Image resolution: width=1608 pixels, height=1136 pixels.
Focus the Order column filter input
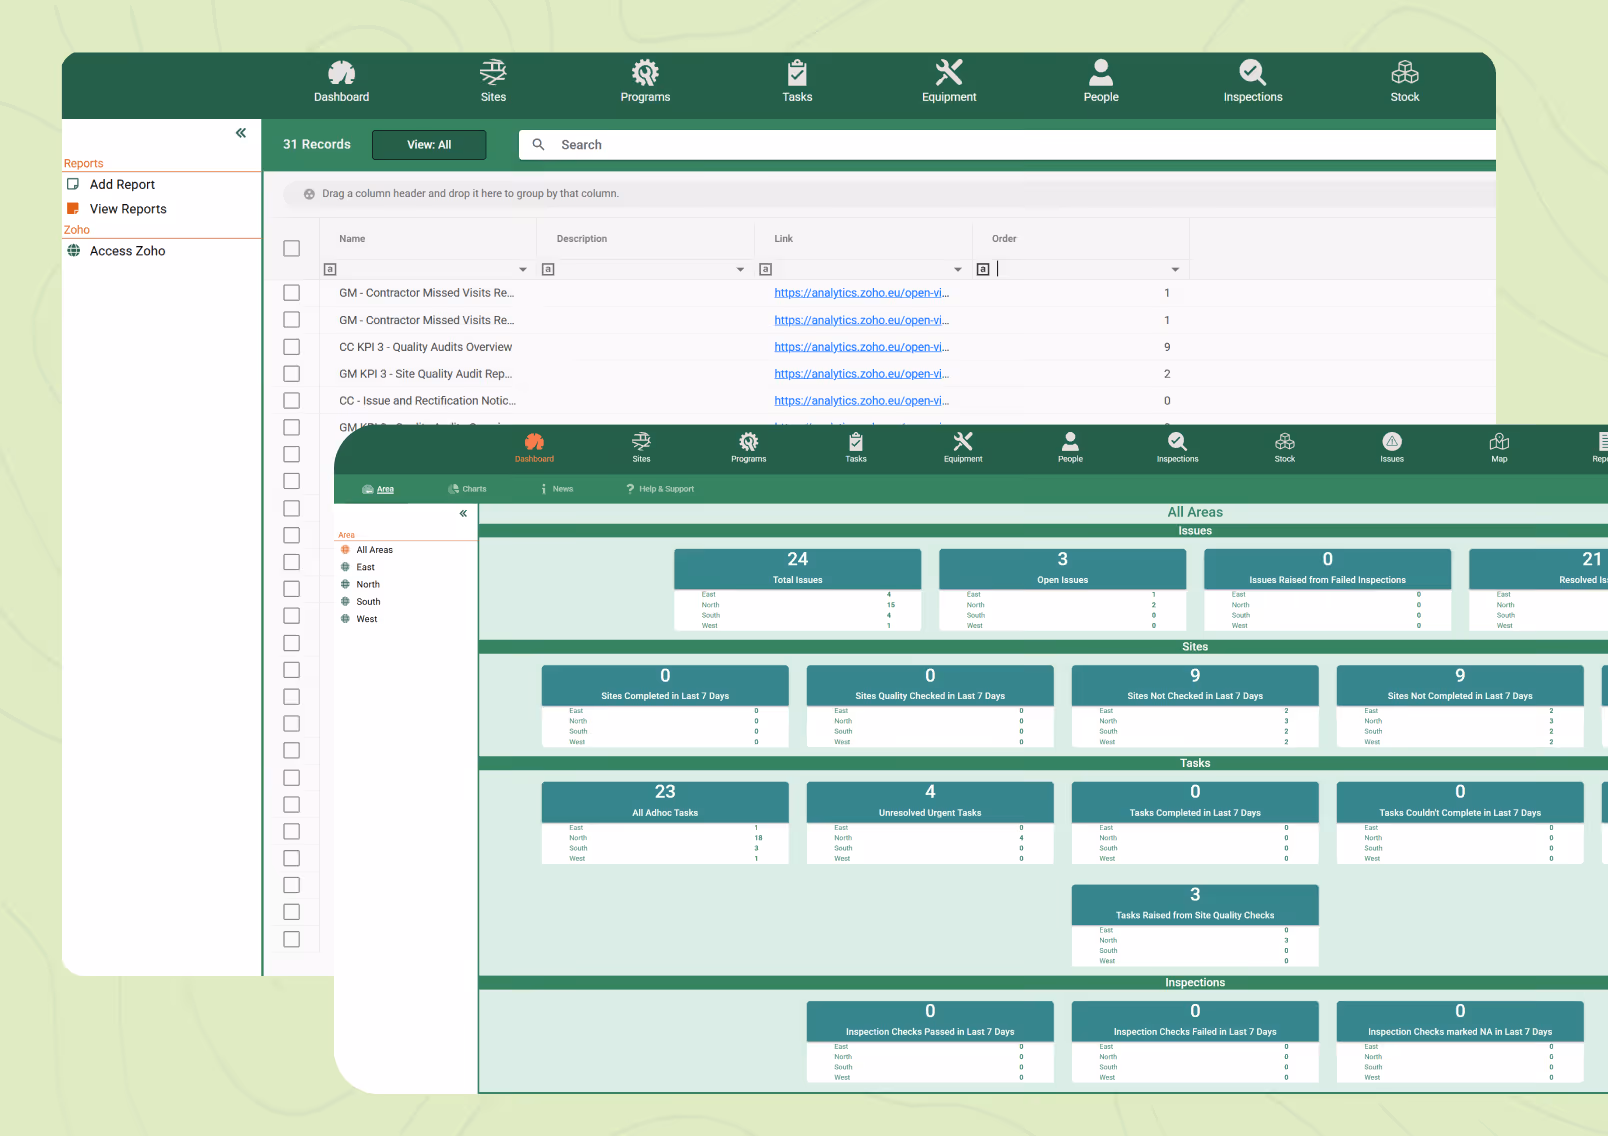[1080, 269]
